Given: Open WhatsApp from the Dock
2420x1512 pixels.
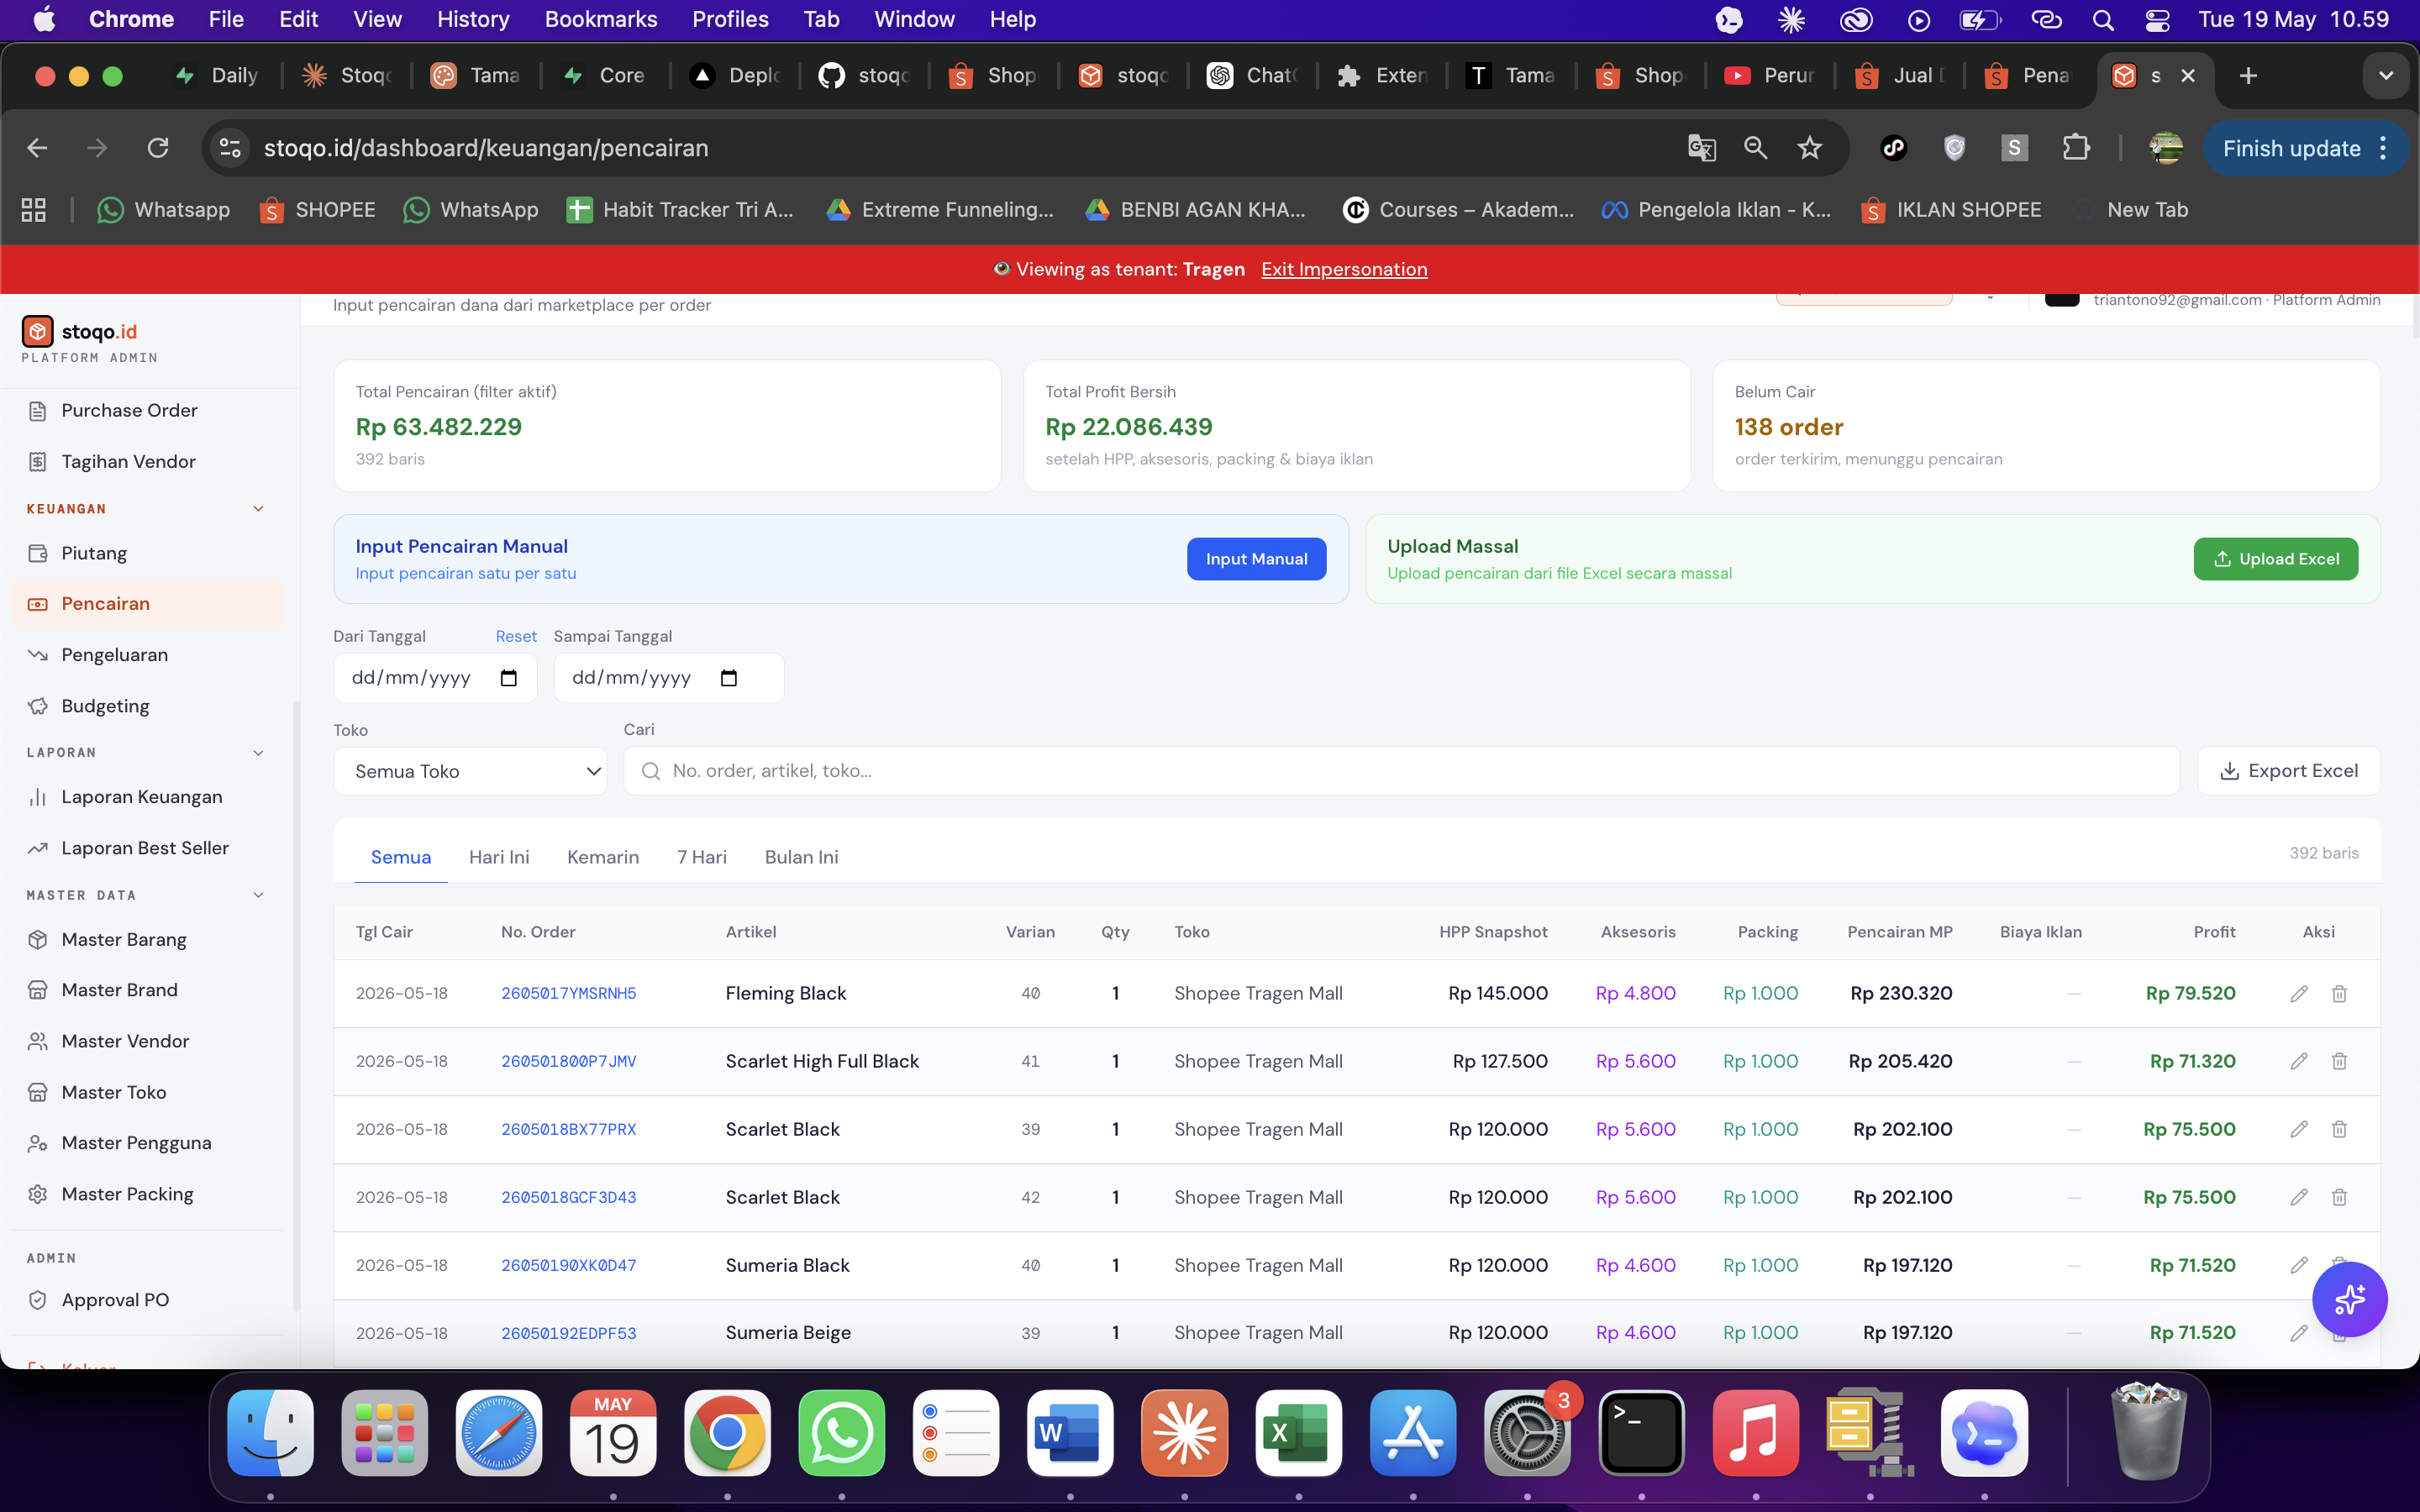Looking at the screenshot, I should [x=841, y=1433].
